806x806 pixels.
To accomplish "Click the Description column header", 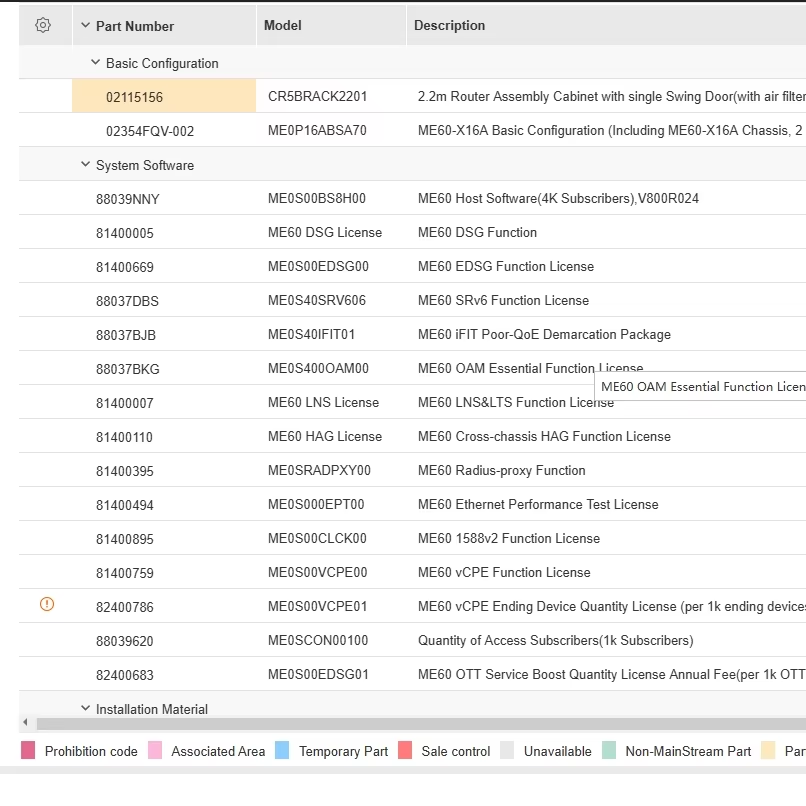I will pyautogui.click(x=449, y=26).
